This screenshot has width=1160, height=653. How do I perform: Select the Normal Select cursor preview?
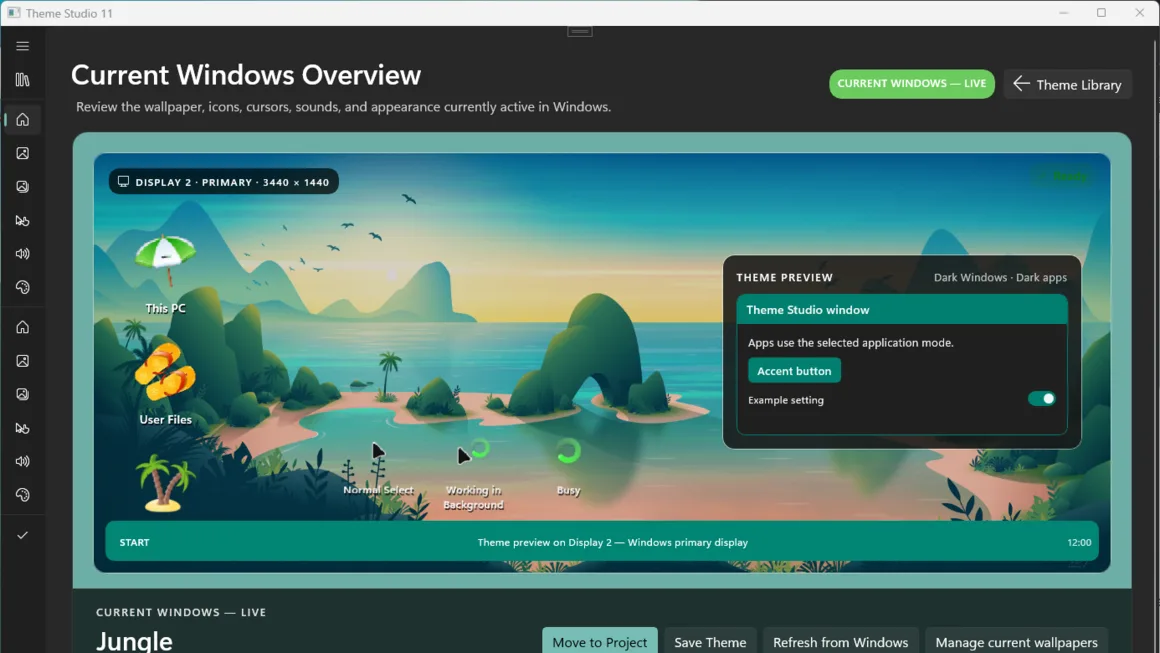coord(378,451)
